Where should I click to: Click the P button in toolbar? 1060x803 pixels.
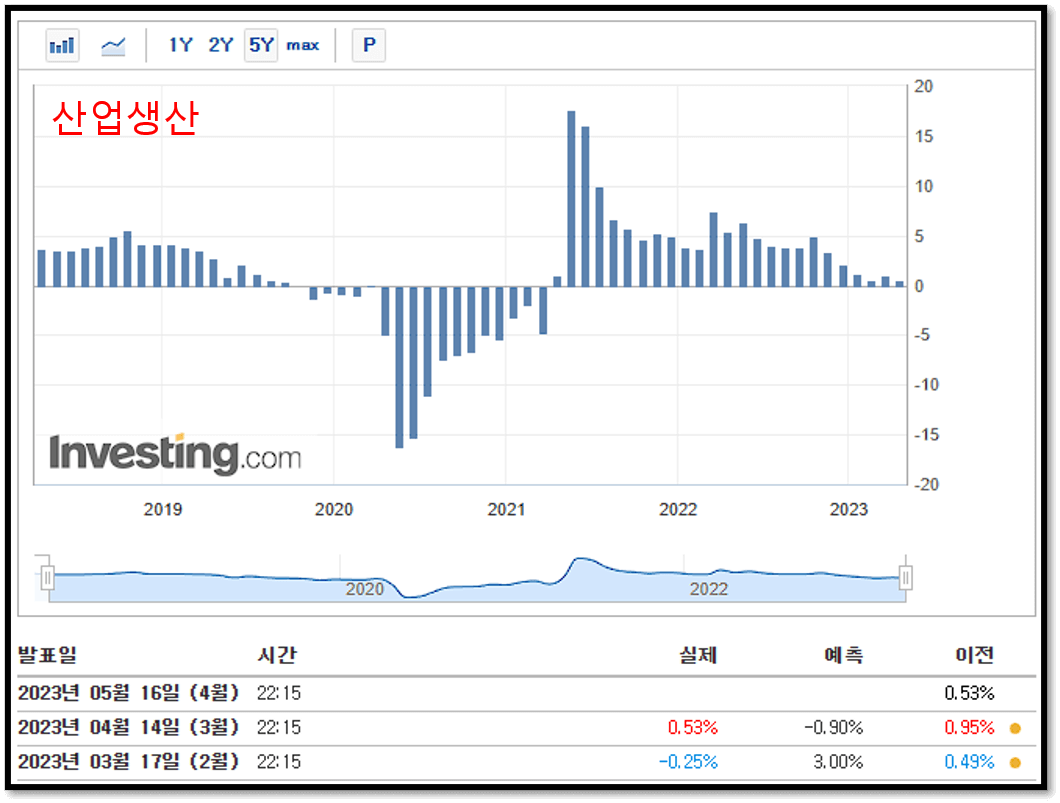pos(369,45)
